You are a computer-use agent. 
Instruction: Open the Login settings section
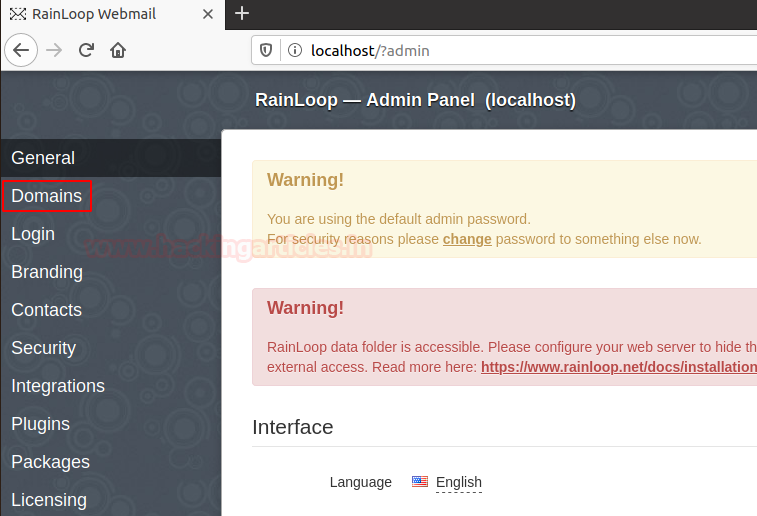33,234
